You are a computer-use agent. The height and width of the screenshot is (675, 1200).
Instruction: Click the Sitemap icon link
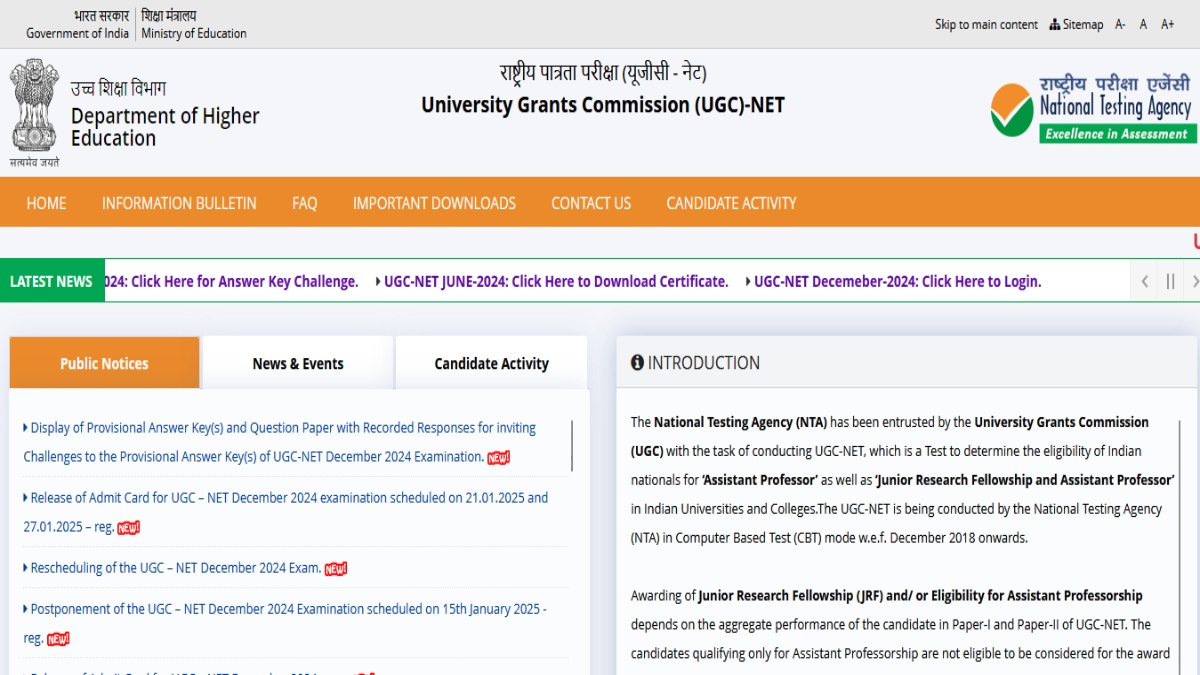[x=1076, y=24]
